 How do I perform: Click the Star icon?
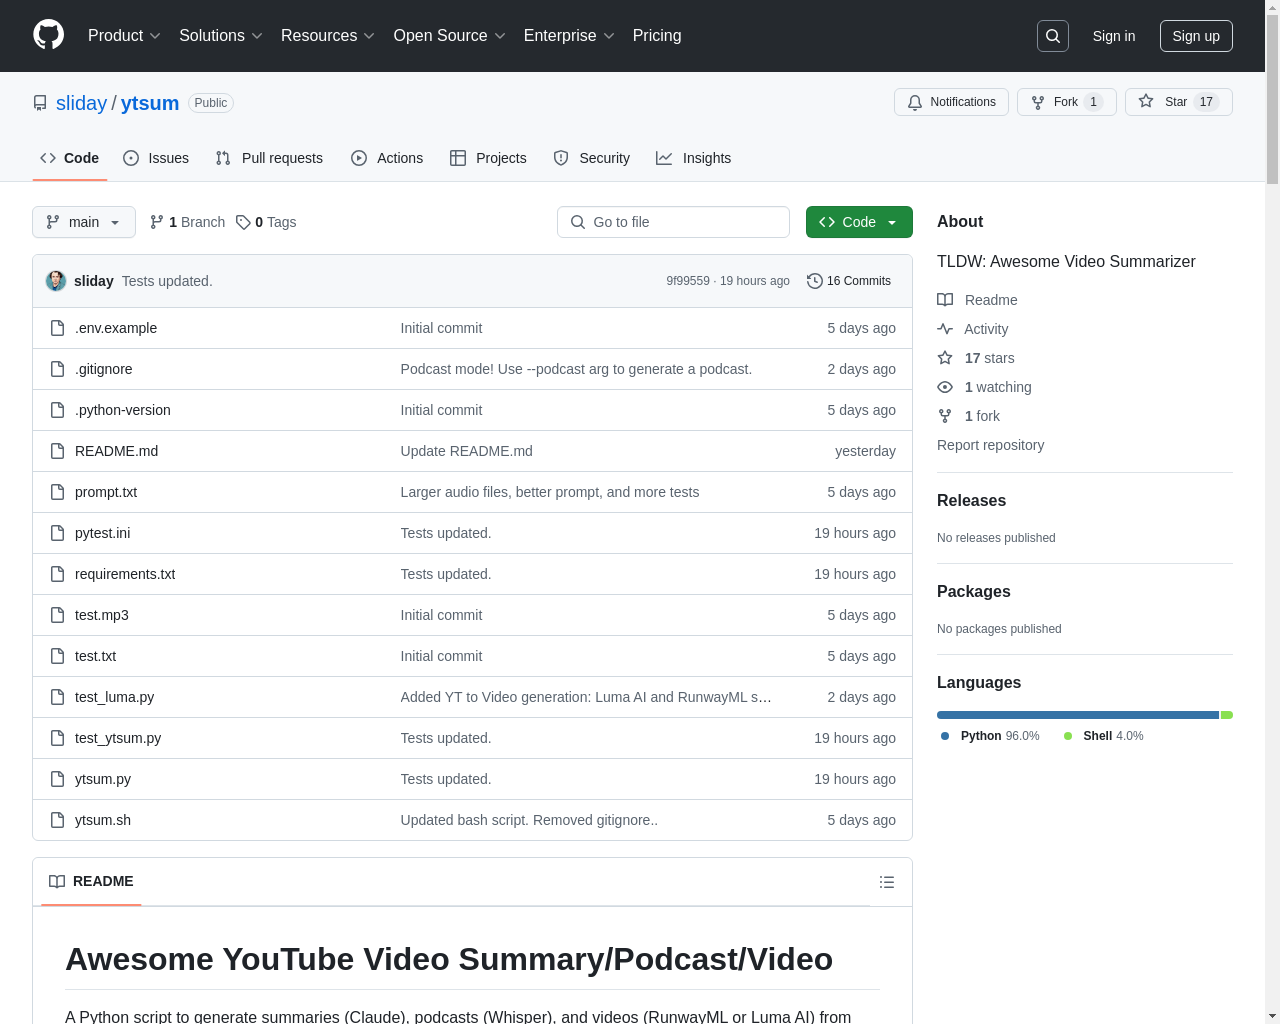point(1146,102)
